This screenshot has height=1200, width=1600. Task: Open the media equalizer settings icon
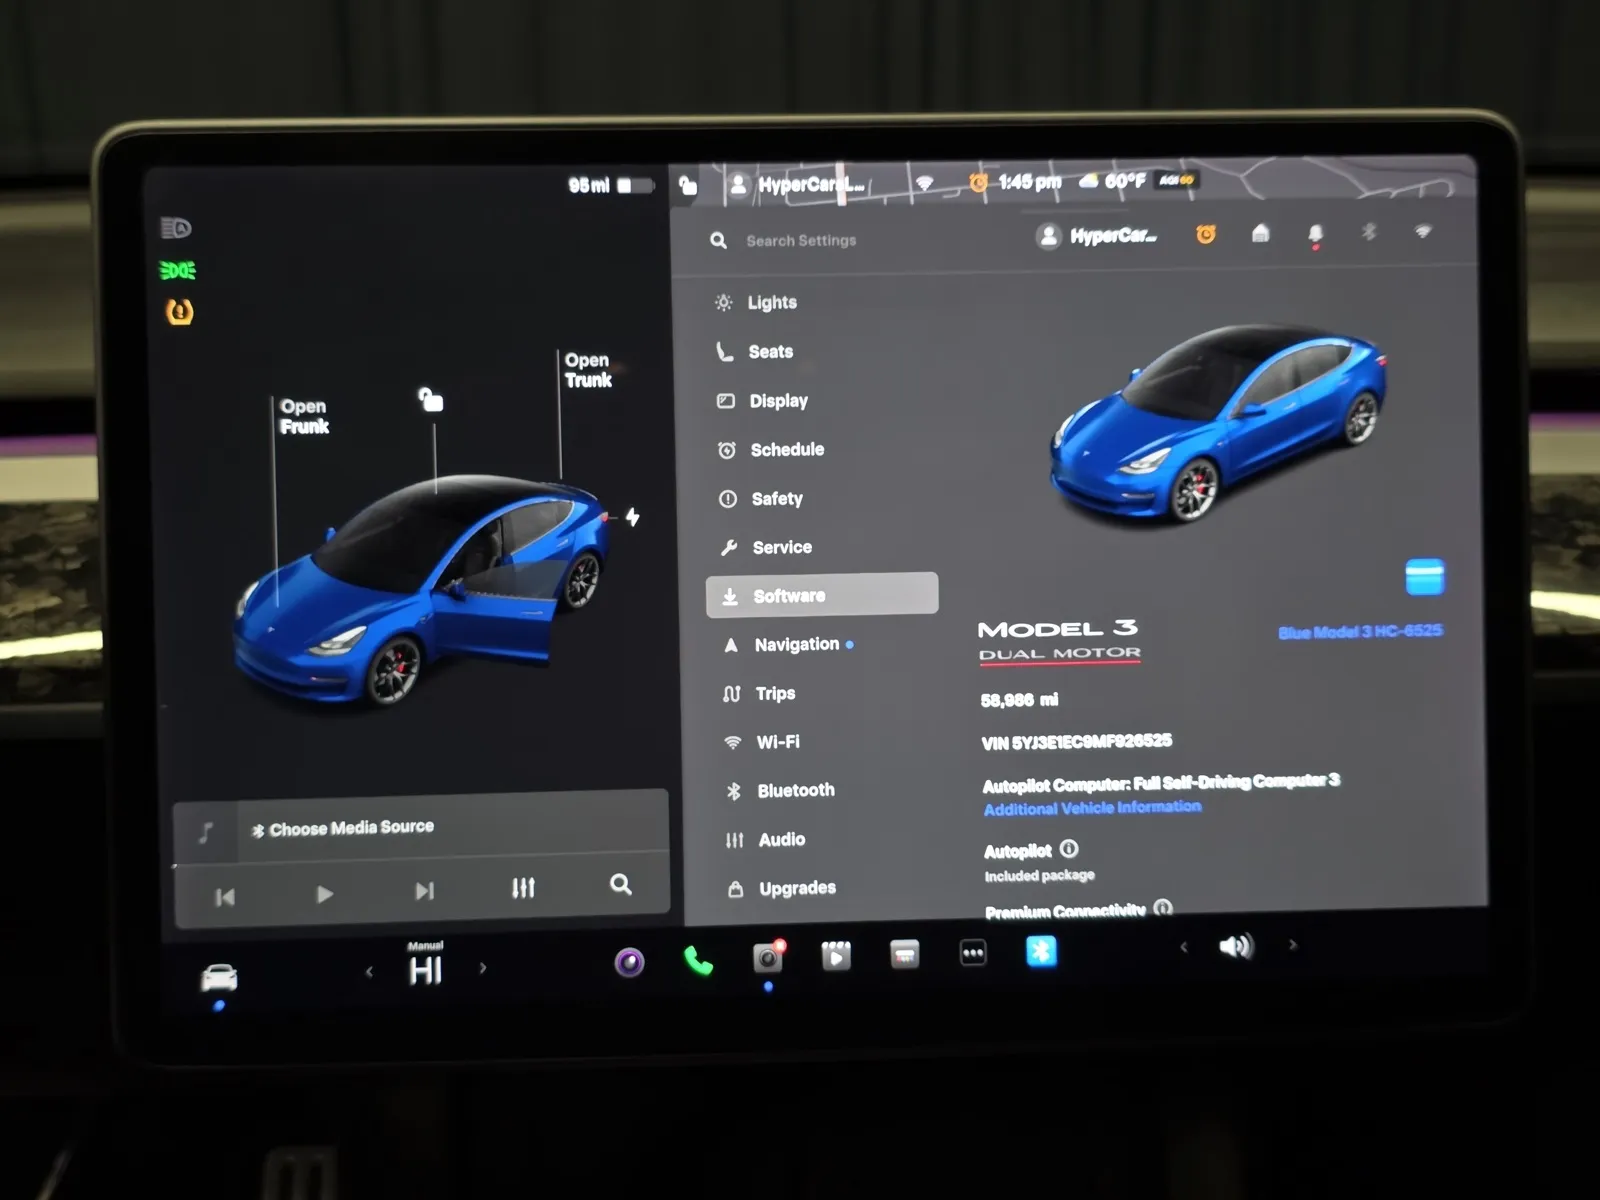(x=523, y=888)
